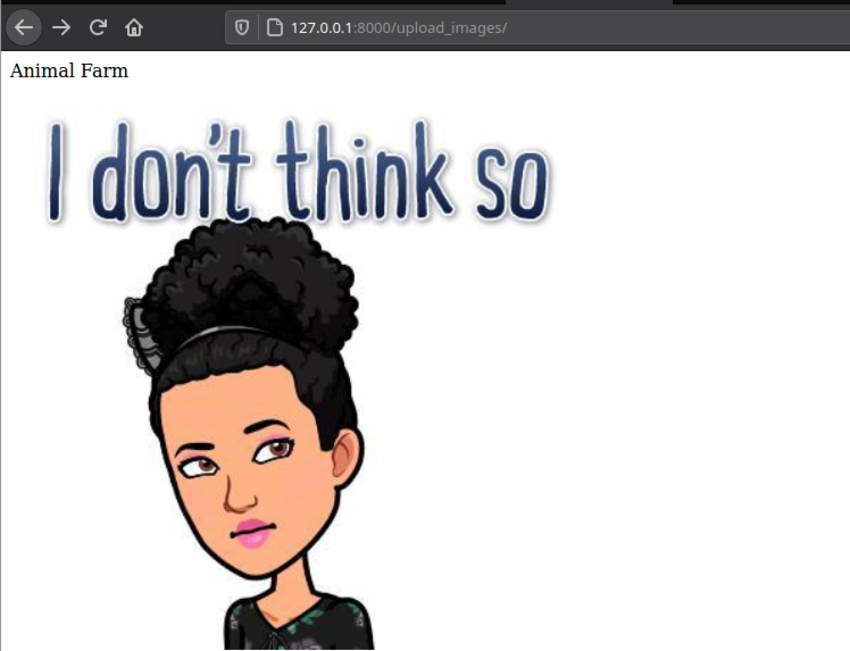Click the word "so" in image caption

click(512, 187)
